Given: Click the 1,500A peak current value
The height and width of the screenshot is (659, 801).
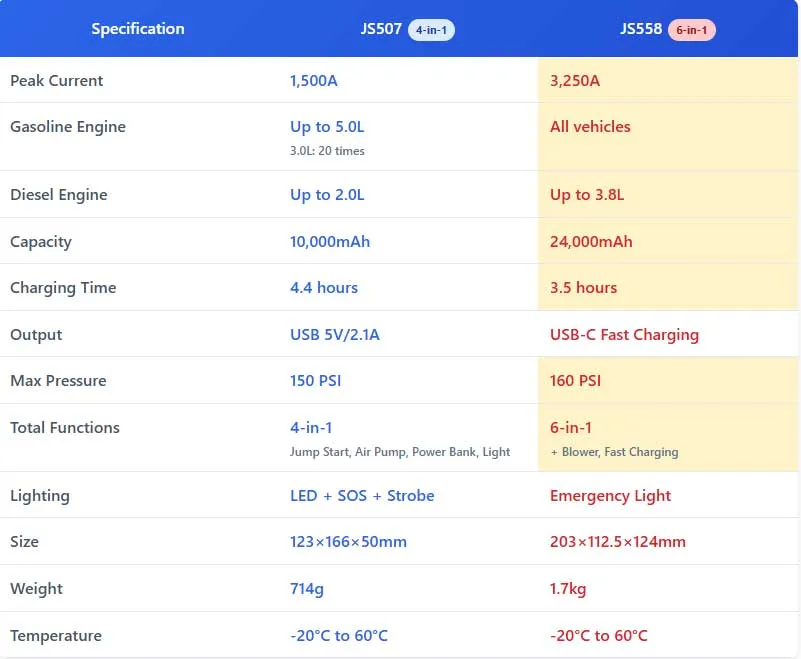Looking at the screenshot, I should 314,80.
